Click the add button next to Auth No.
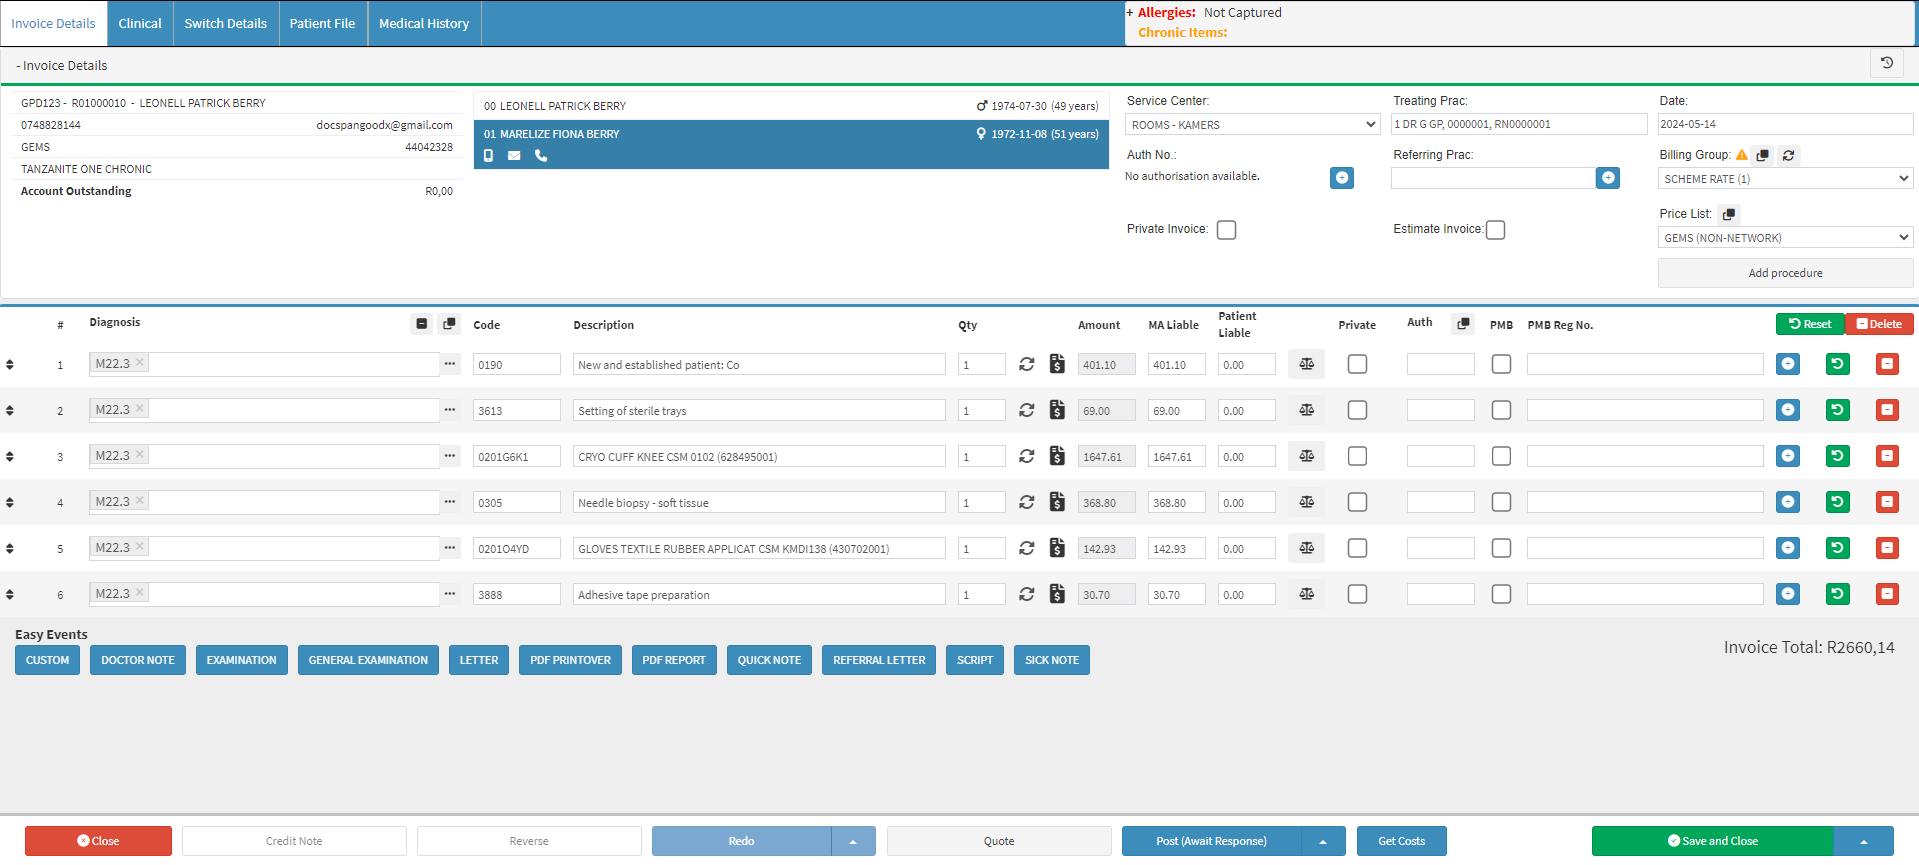The height and width of the screenshot is (865, 1919). 1342,178
